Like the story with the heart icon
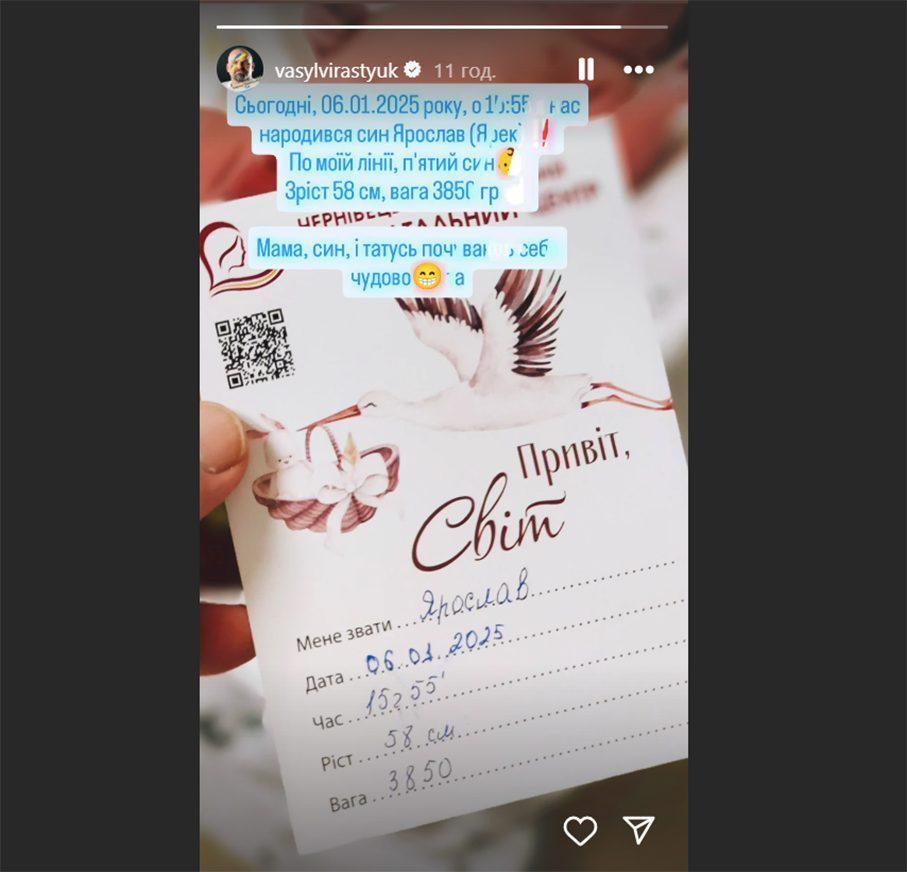Screen dimensions: 907x872 [x=580, y=830]
